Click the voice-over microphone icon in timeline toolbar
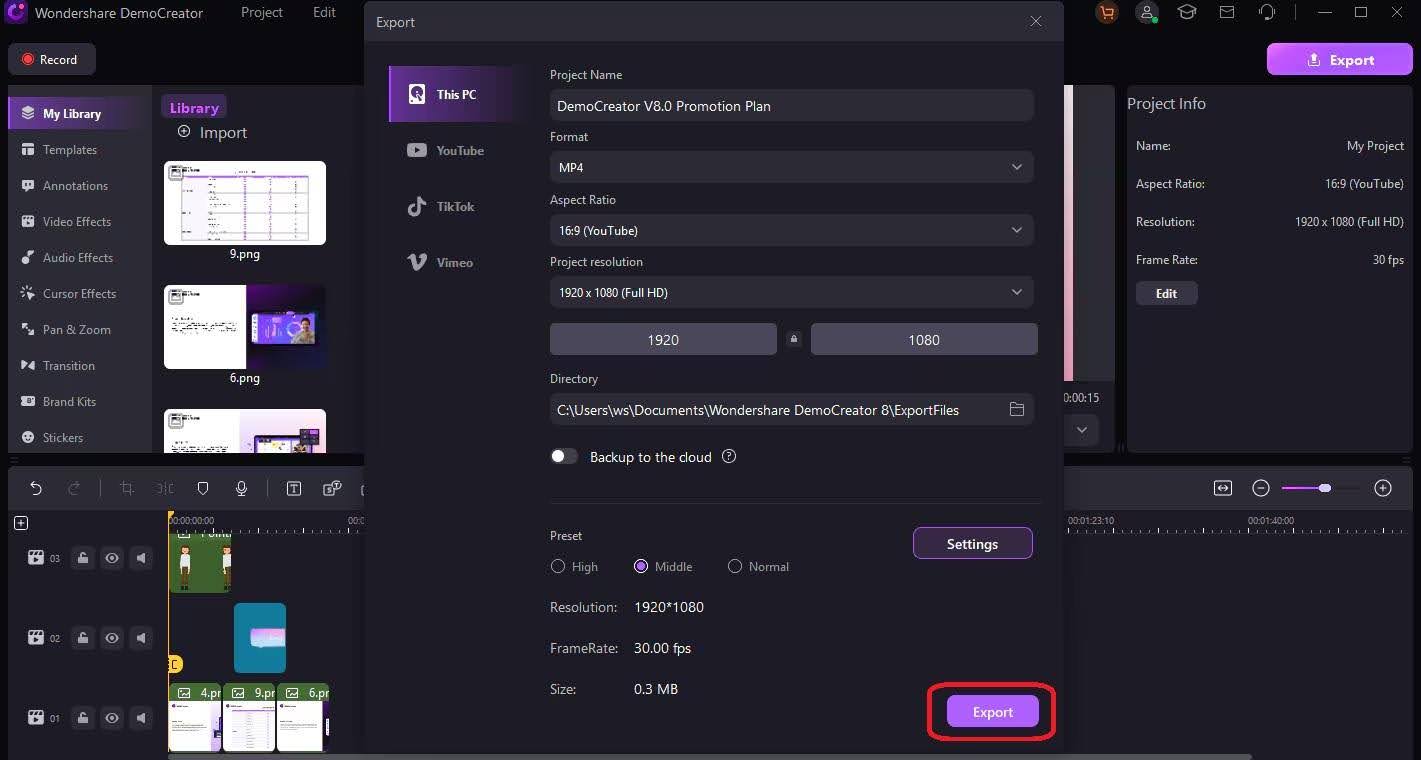Screen dimensions: 1421x760 241,488
